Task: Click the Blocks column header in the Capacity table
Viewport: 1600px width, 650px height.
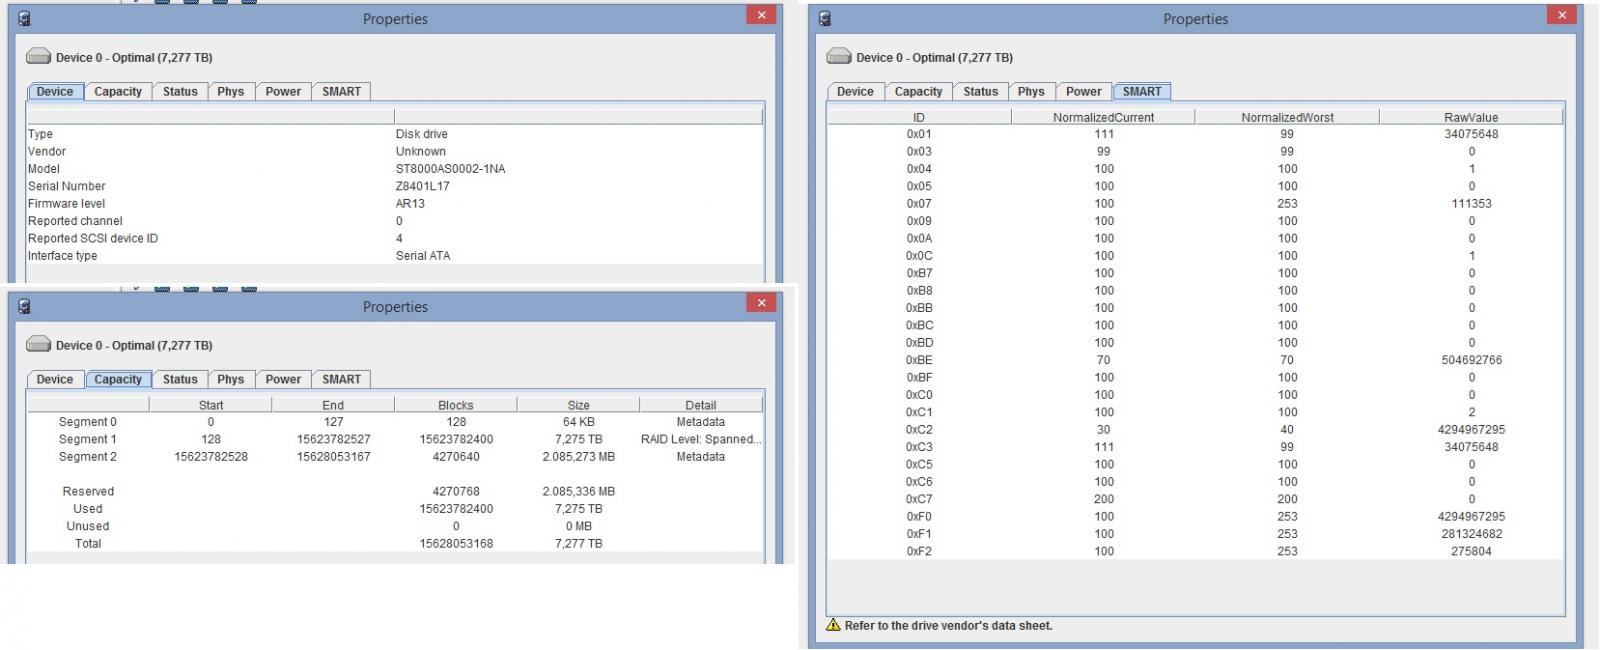Action: pos(456,405)
